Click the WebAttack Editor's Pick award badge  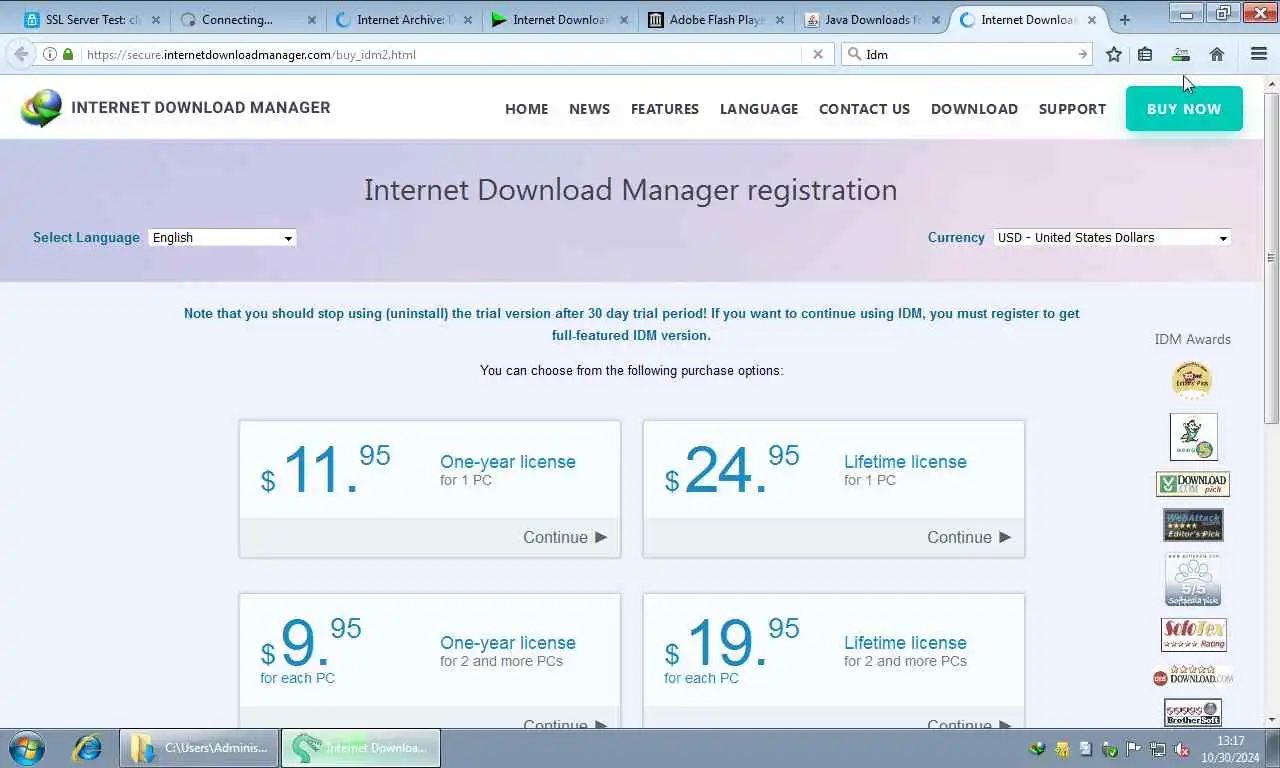point(1193,525)
